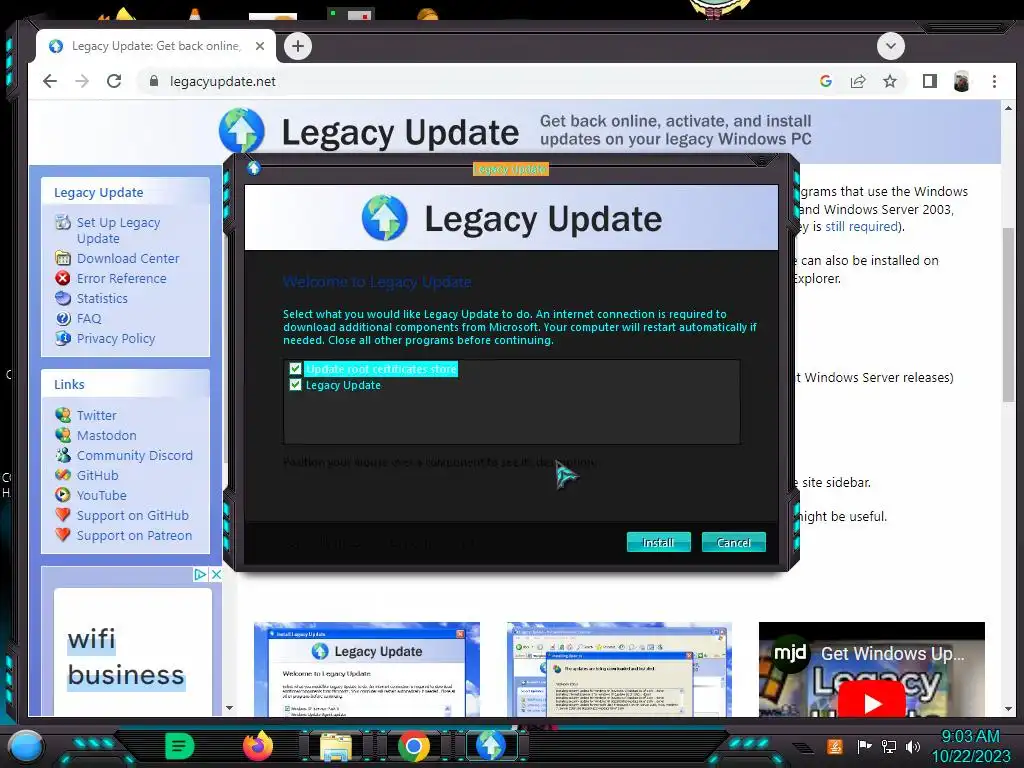This screenshot has height=768, width=1024.
Task: Click the page scrollbar down arrow
Action: coord(1008,709)
